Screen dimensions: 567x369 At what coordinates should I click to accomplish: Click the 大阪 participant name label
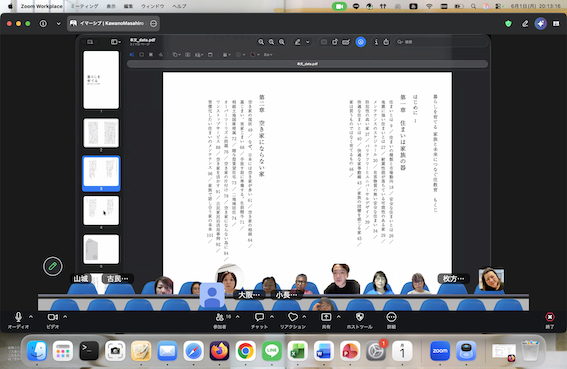[249, 295]
